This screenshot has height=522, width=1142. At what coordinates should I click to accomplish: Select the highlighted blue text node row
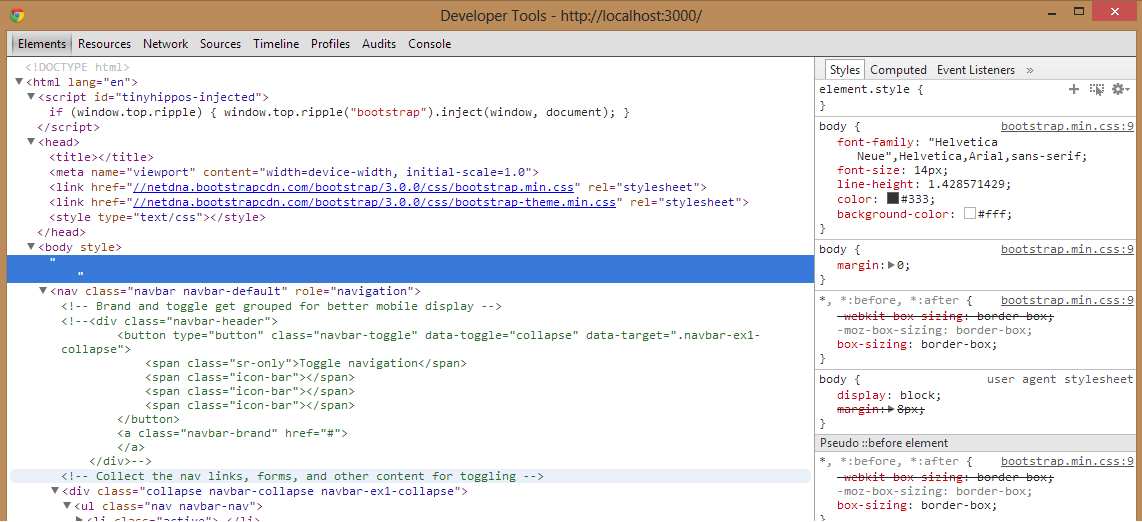(410, 269)
